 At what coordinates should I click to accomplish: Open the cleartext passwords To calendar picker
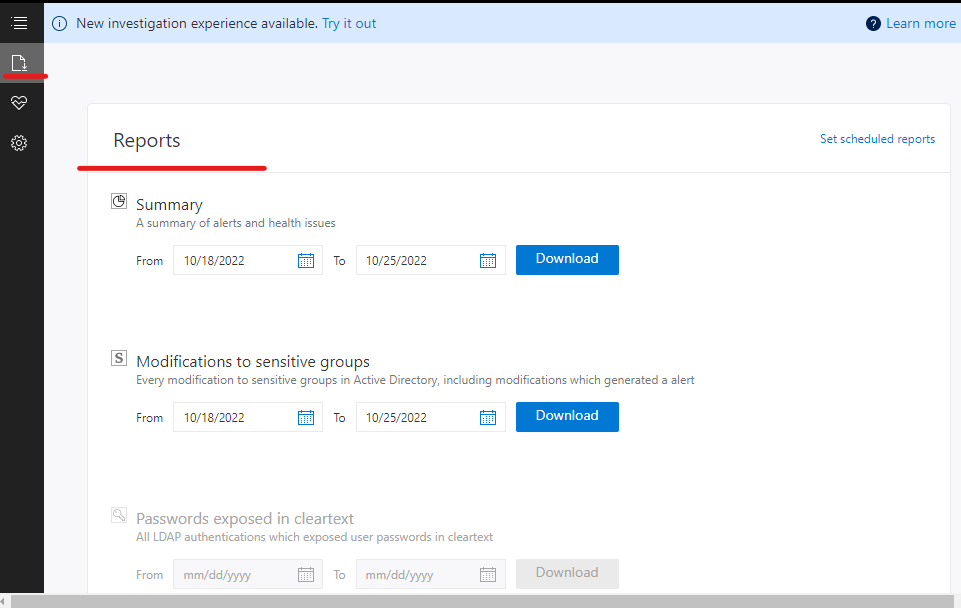click(x=488, y=574)
